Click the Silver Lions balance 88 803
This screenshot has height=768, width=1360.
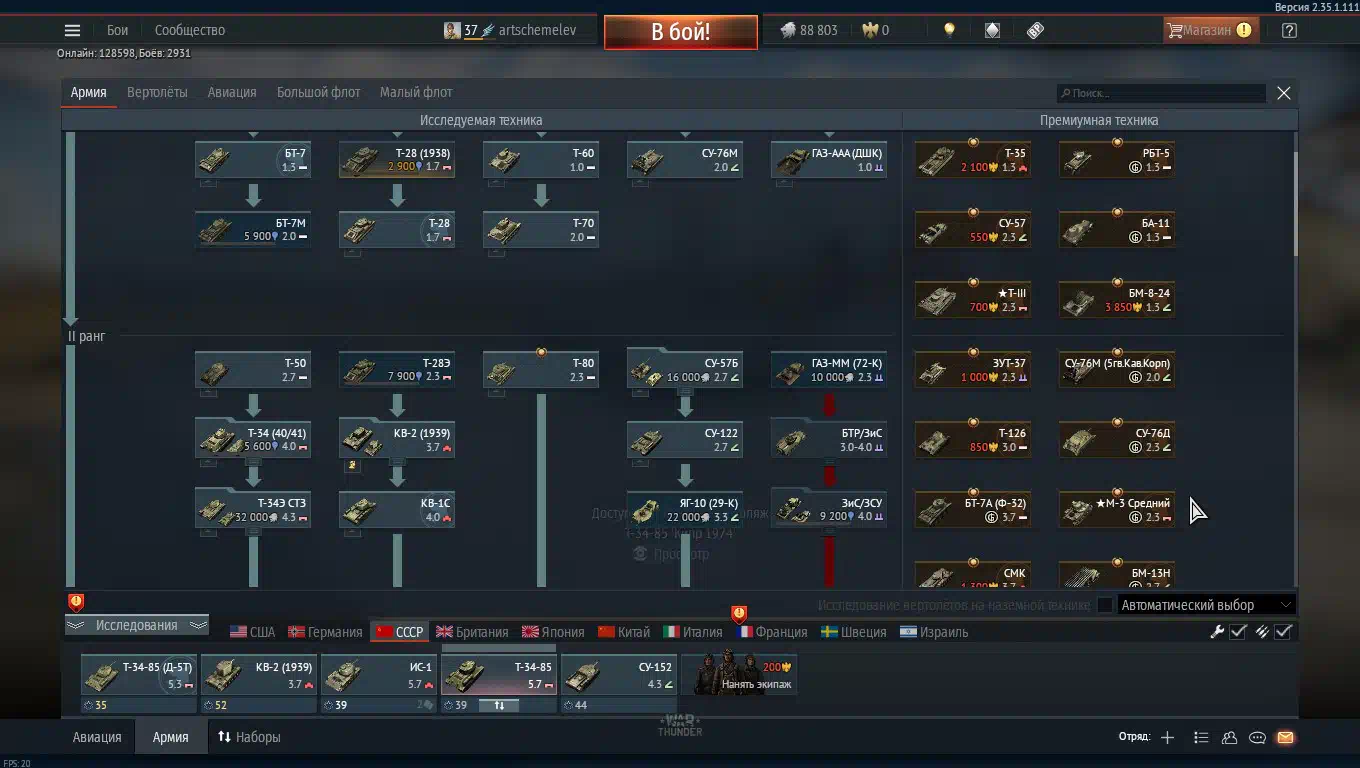(x=808, y=30)
